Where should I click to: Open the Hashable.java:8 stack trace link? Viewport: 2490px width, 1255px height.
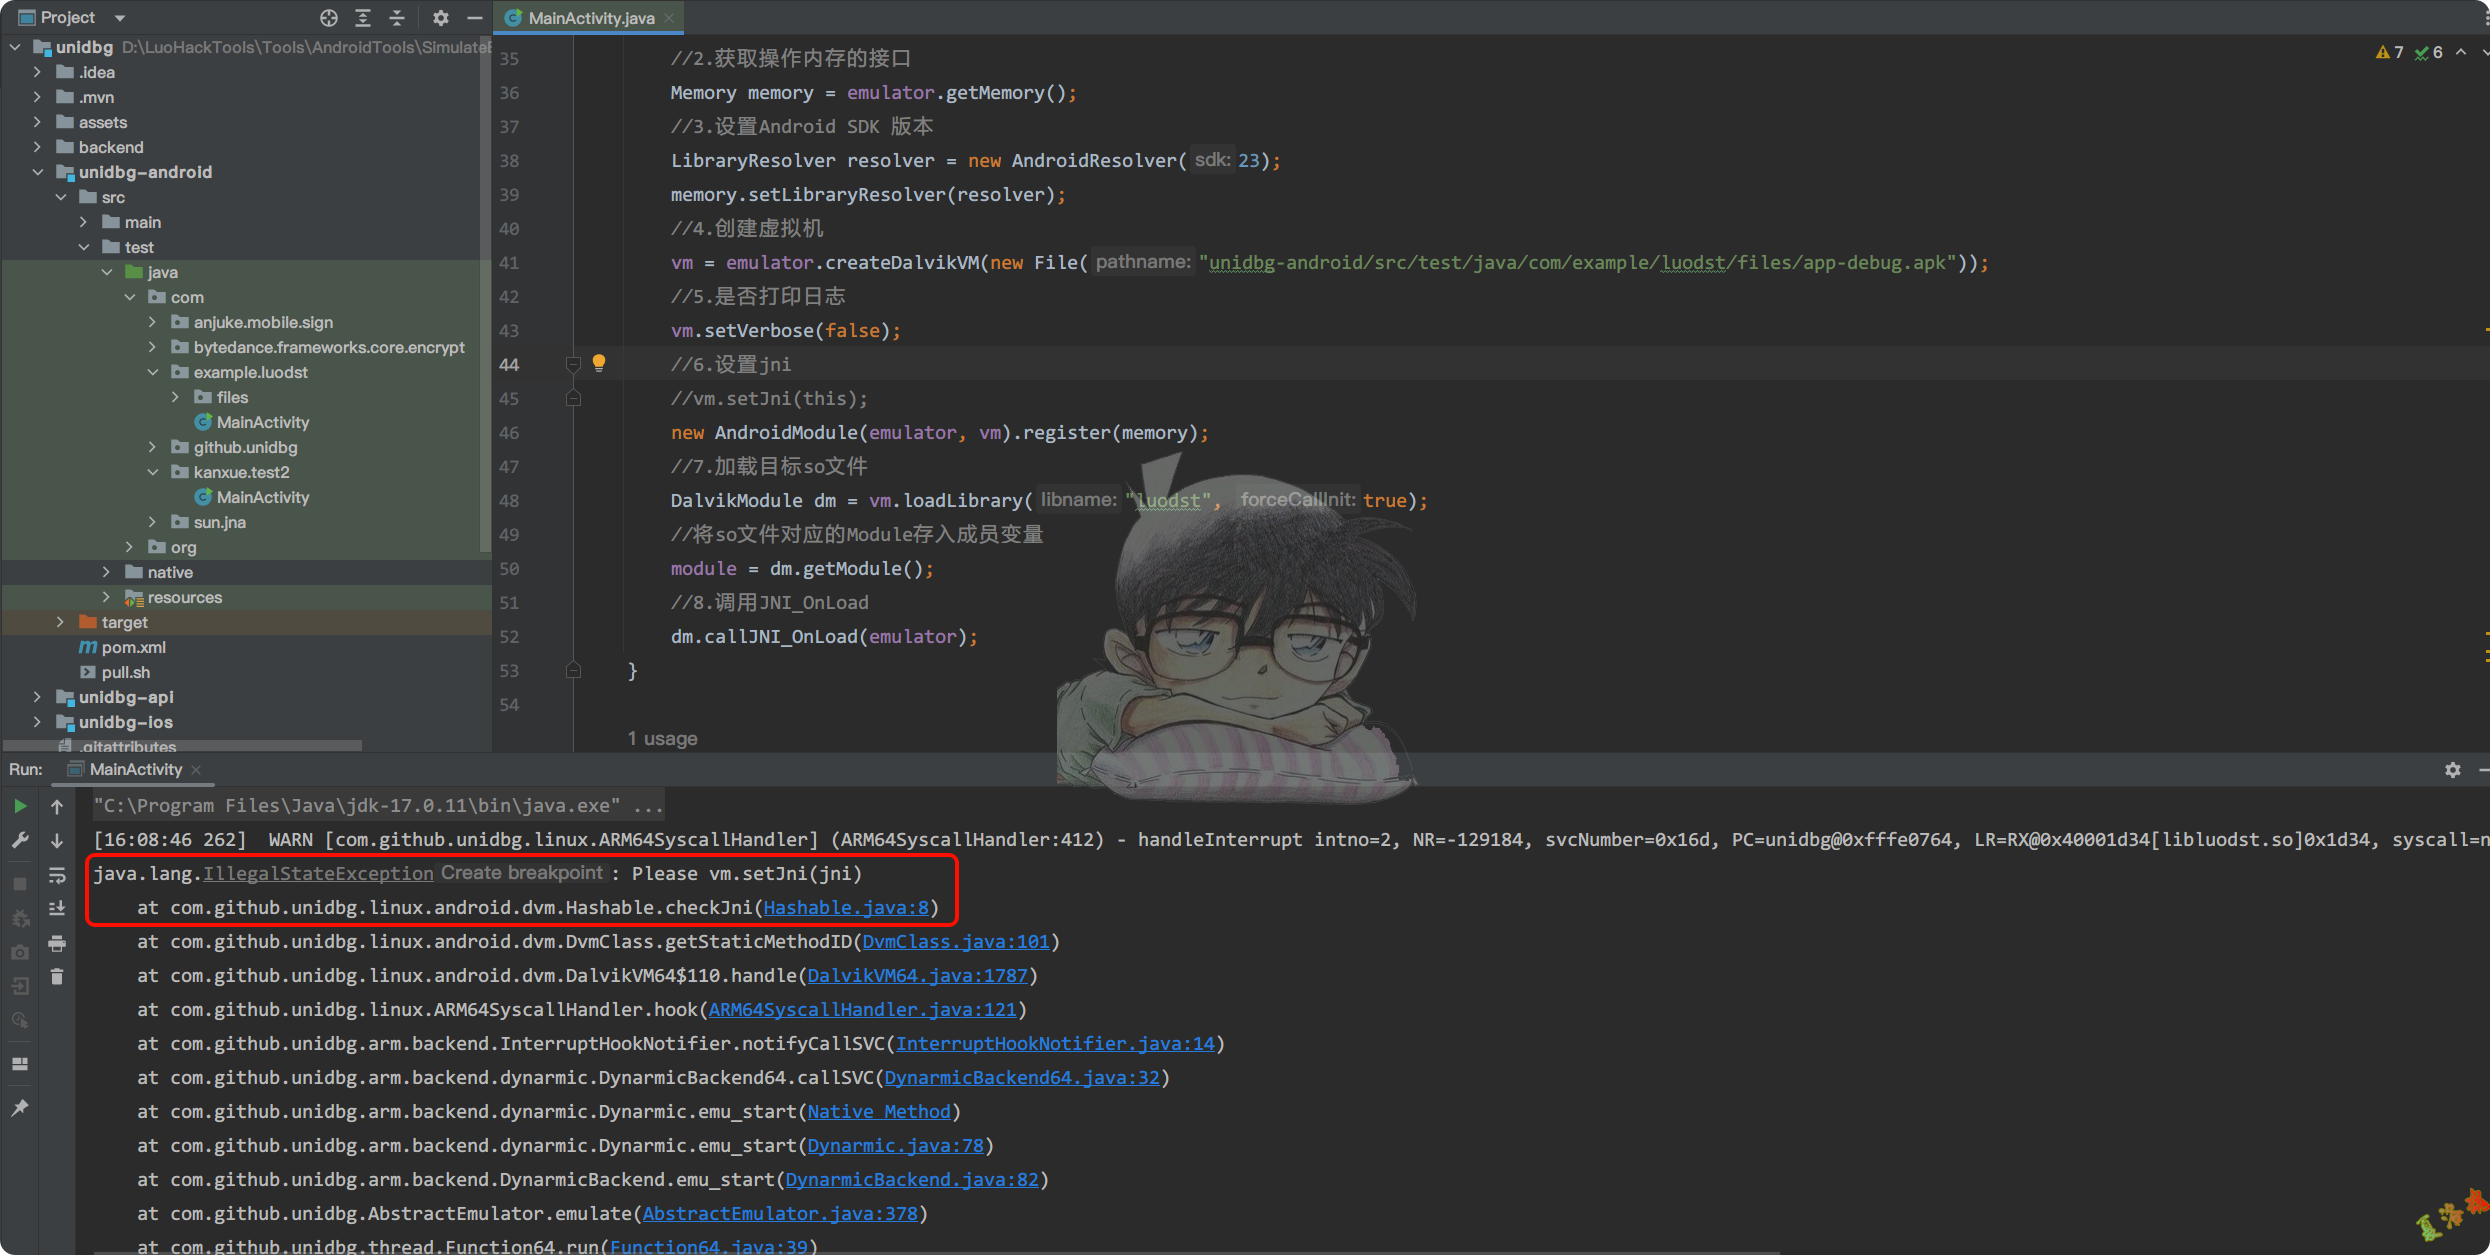click(846, 908)
